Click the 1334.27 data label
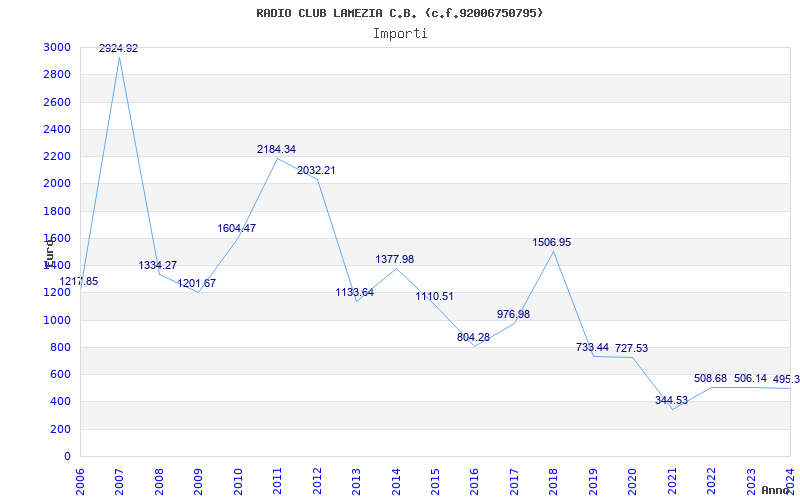The height and width of the screenshot is (500, 800). click(158, 265)
